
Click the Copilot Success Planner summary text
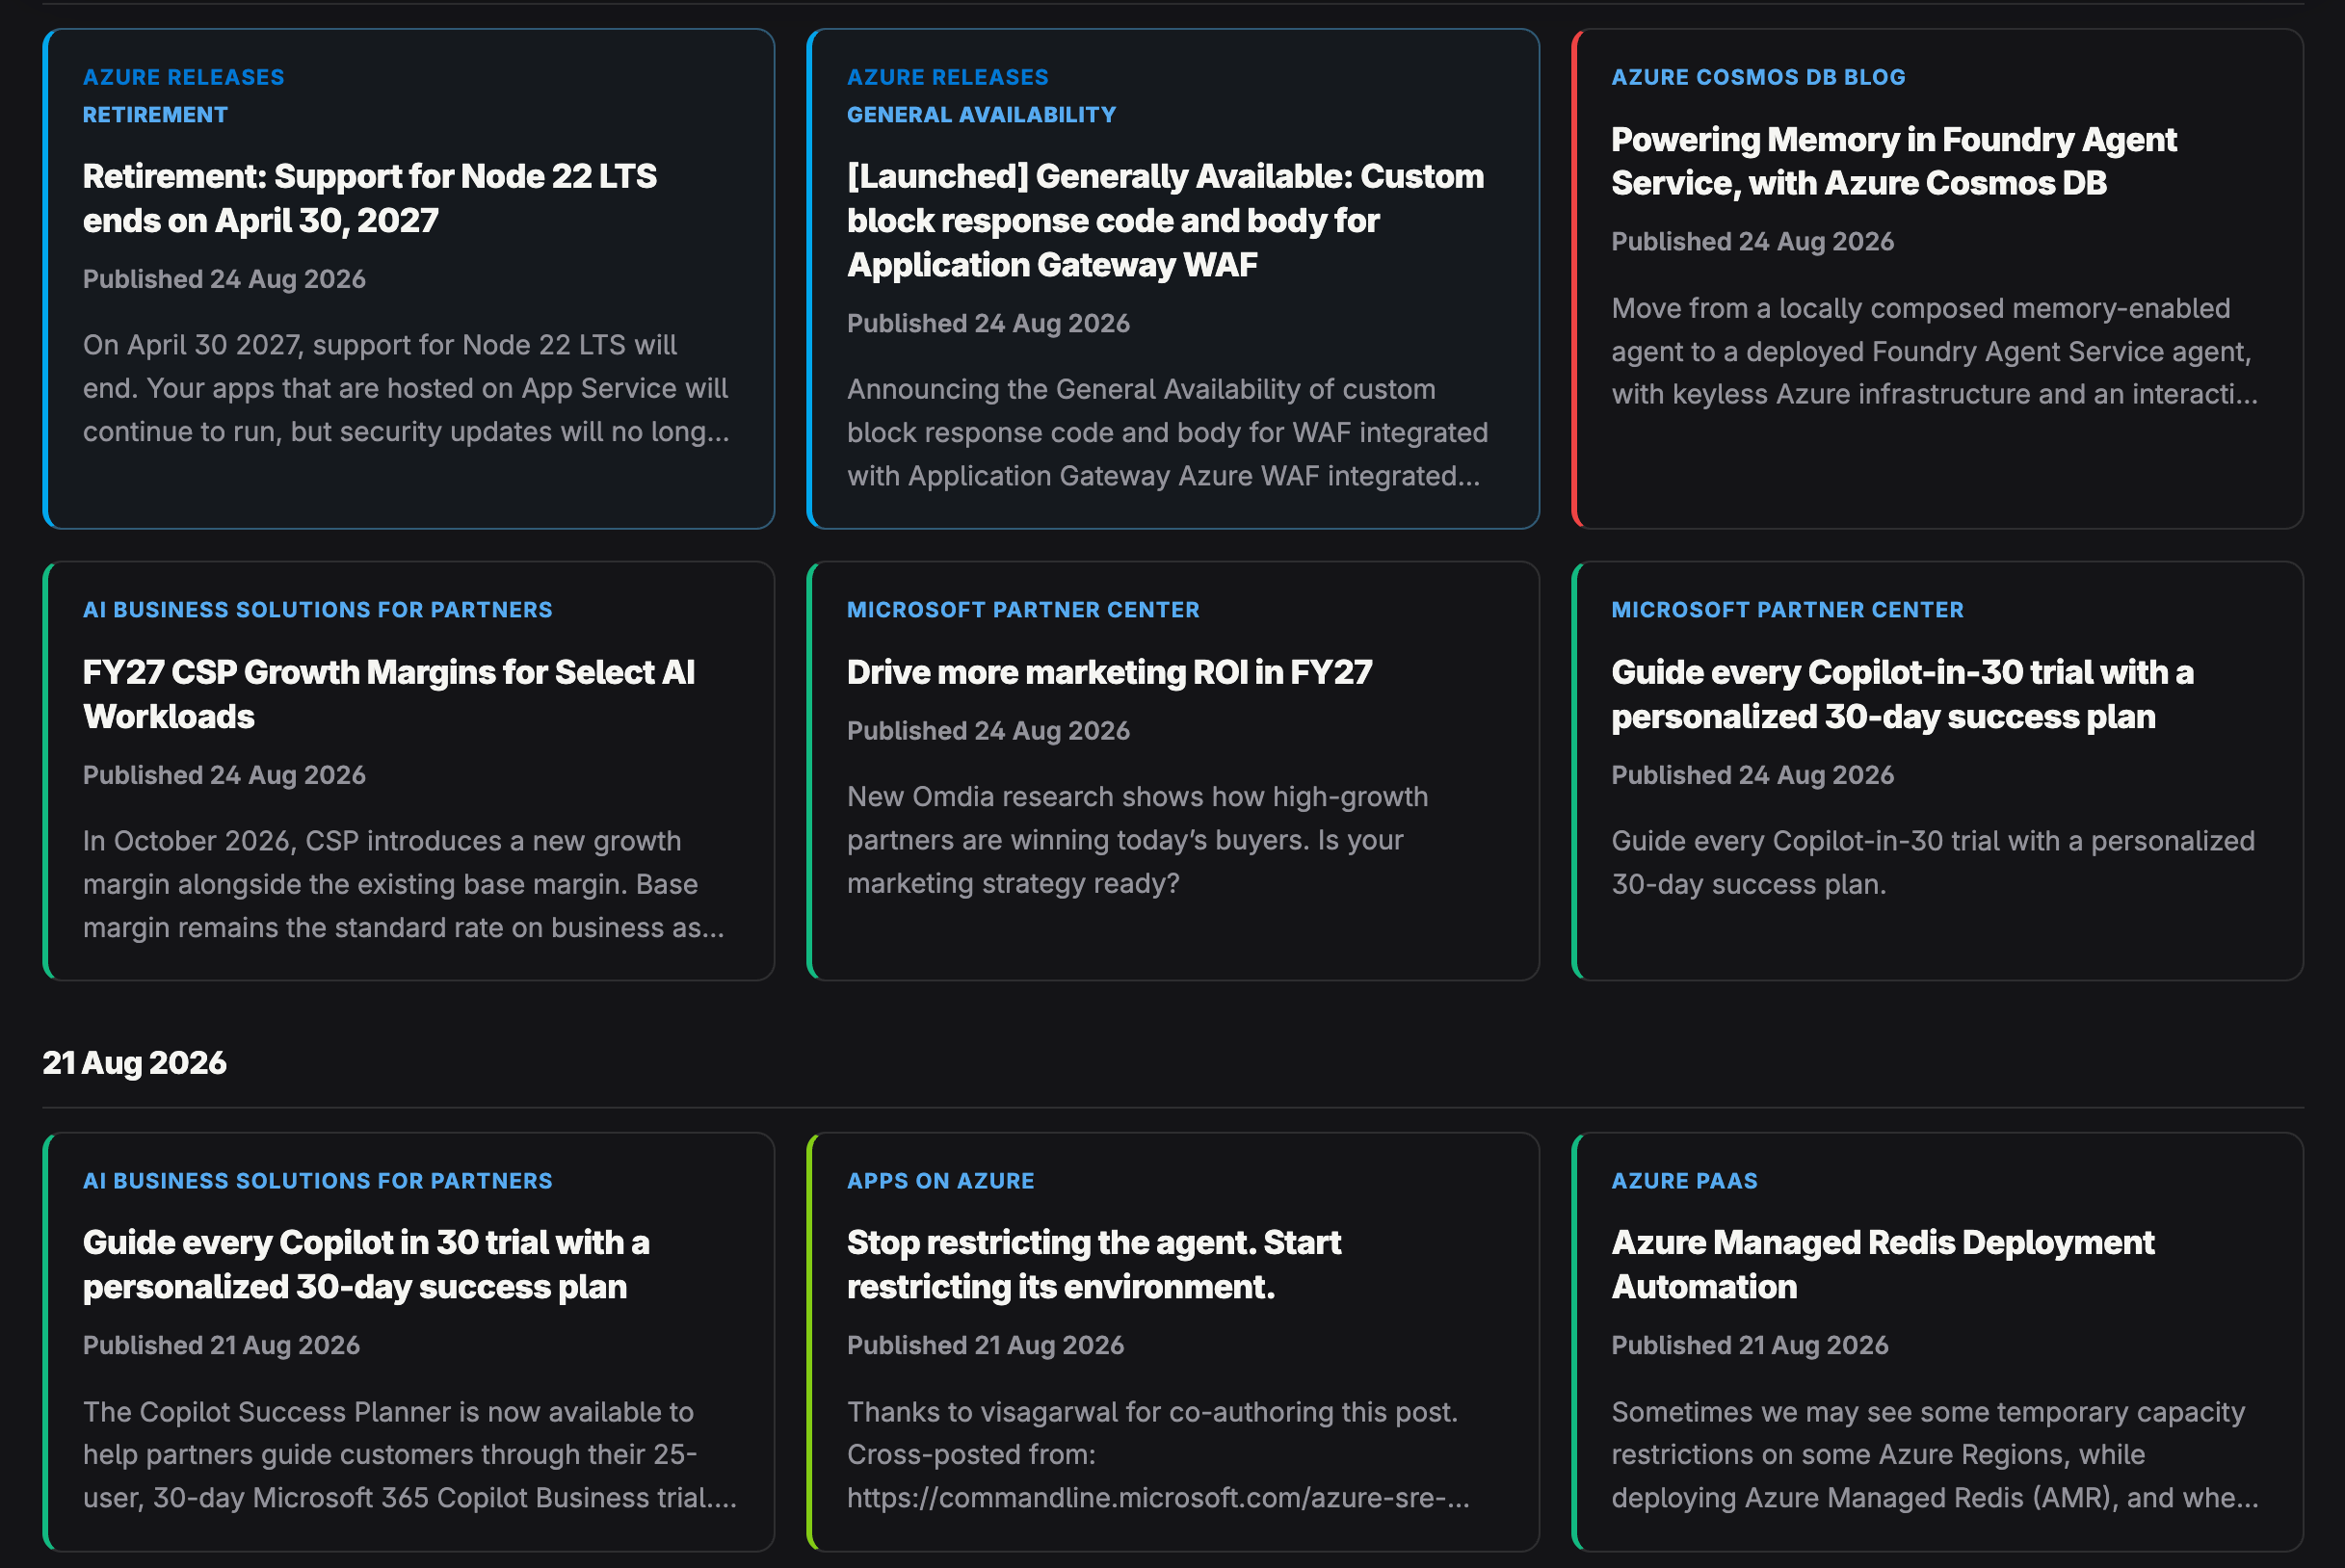coord(410,1454)
